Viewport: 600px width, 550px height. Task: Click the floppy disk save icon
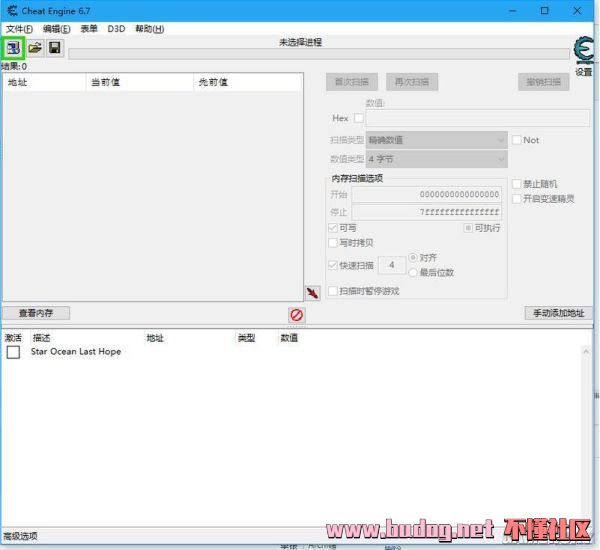[55, 48]
